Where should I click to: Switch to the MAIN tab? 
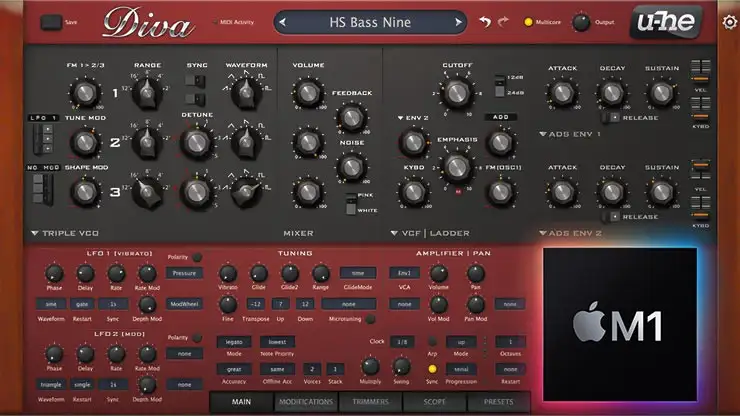(x=241, y=402)
